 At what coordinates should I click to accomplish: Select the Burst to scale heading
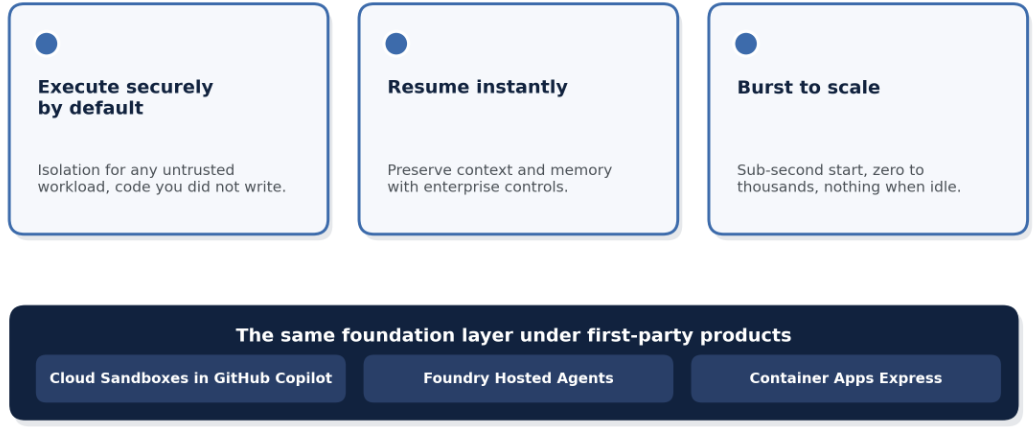pyautogui.click(x=808, y=87)
